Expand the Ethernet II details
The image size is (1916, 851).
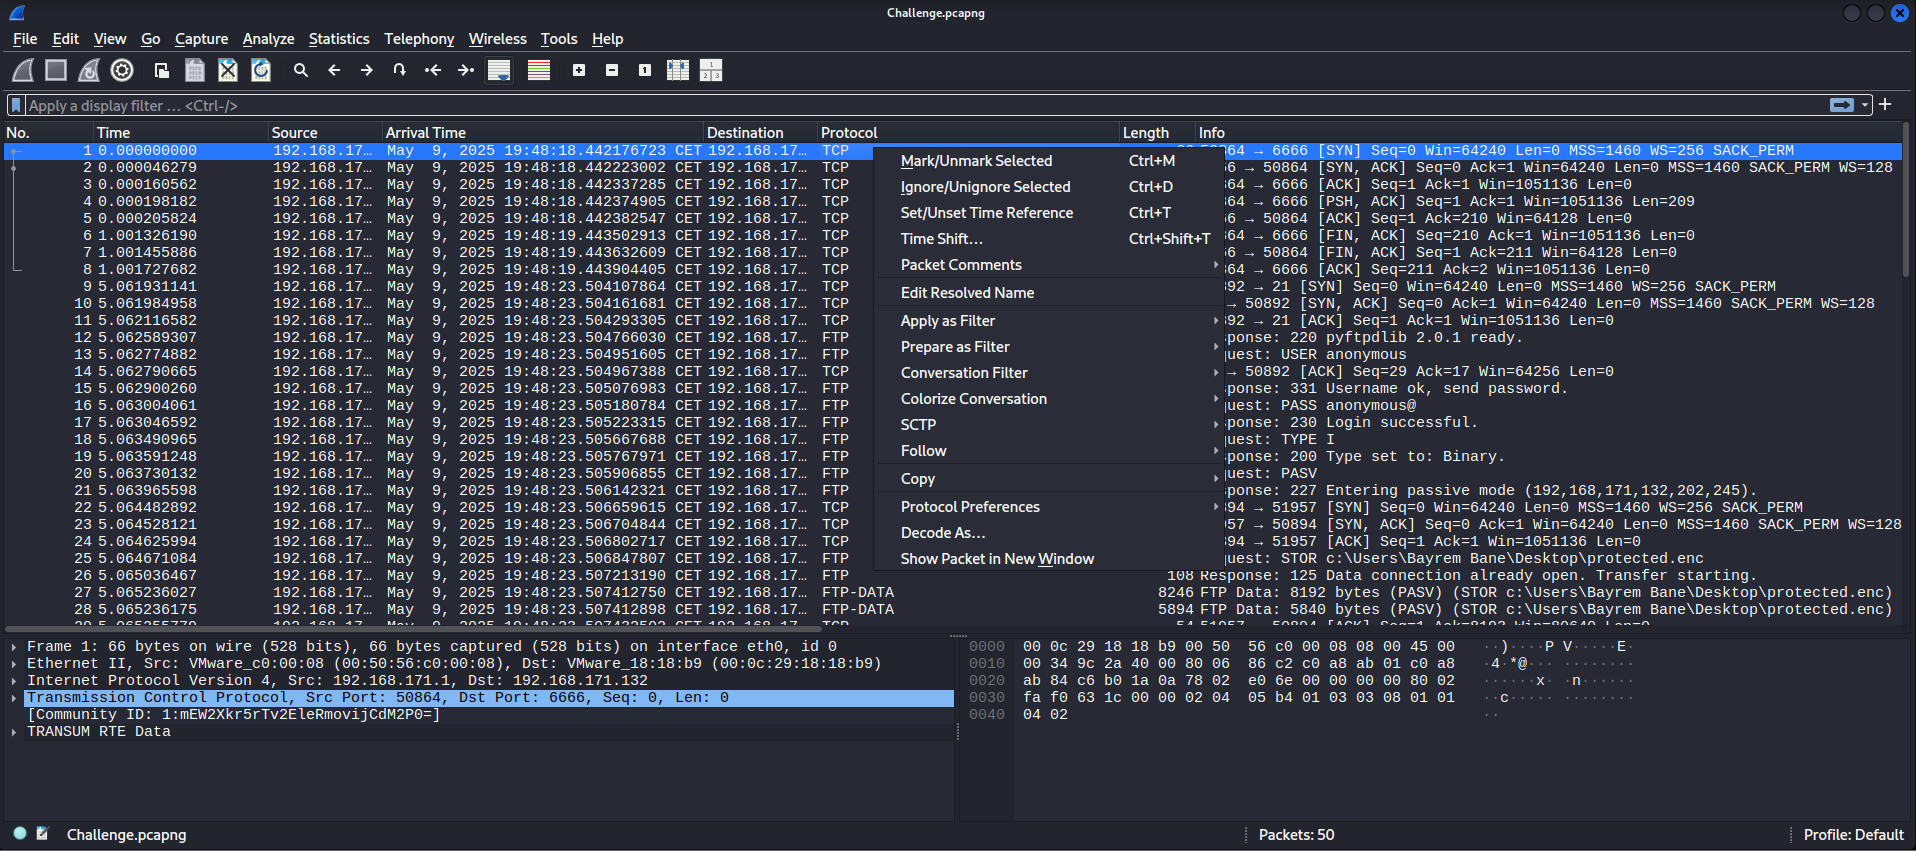tap(14, 664)
